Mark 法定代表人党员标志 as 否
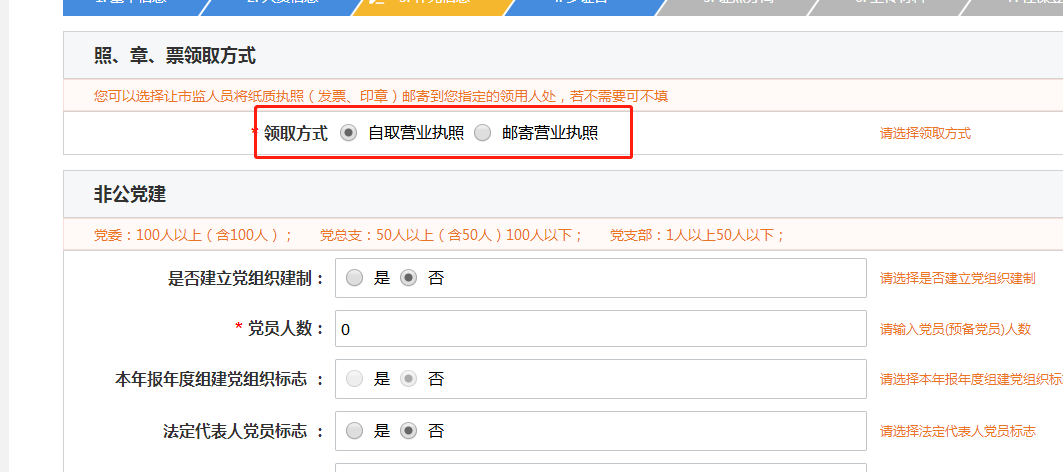This screenshot has height=472, width=1063. pyautogui.click(x=408, y=431)
